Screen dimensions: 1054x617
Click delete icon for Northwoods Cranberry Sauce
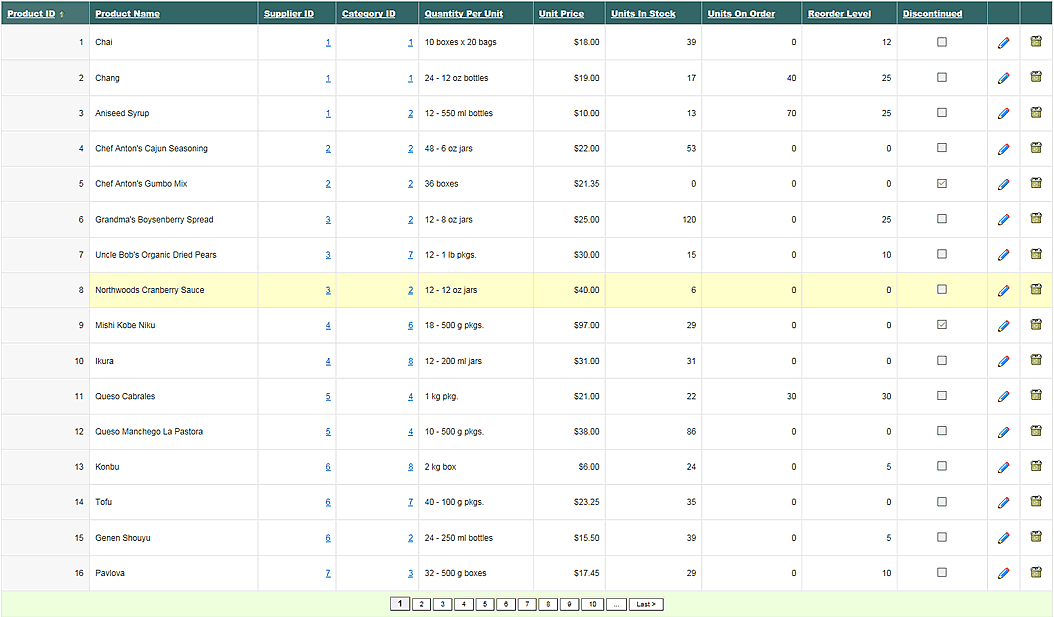pos(1036,290)
